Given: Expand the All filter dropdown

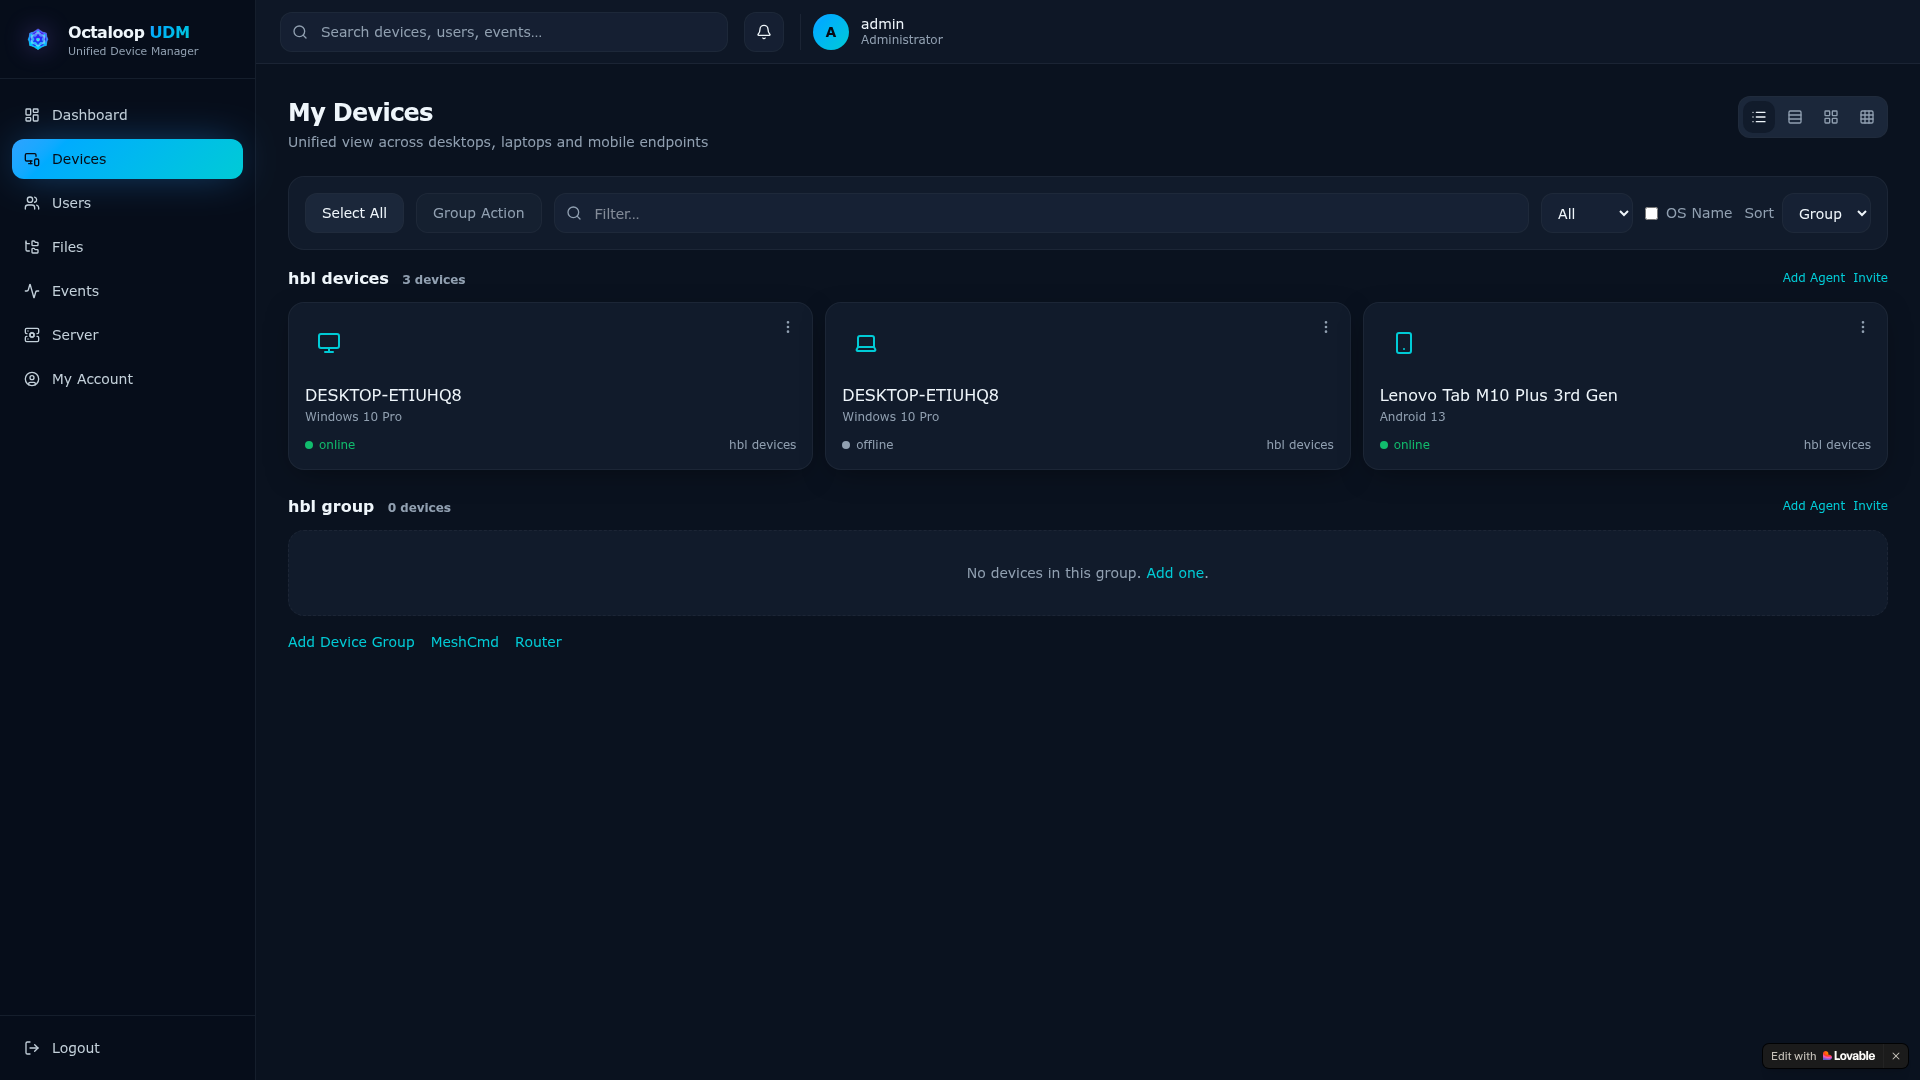Looking at the screenshot, I should [x=1586, y=213].
